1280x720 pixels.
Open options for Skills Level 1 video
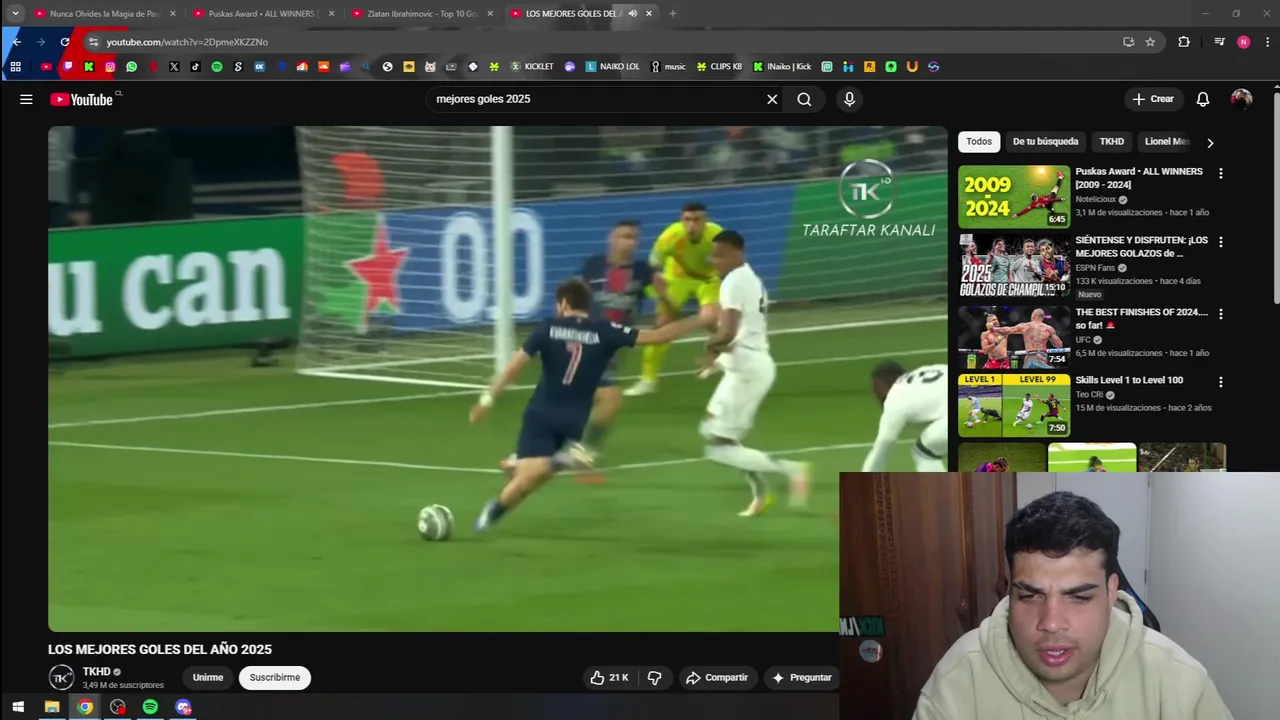click(1220, 382)
